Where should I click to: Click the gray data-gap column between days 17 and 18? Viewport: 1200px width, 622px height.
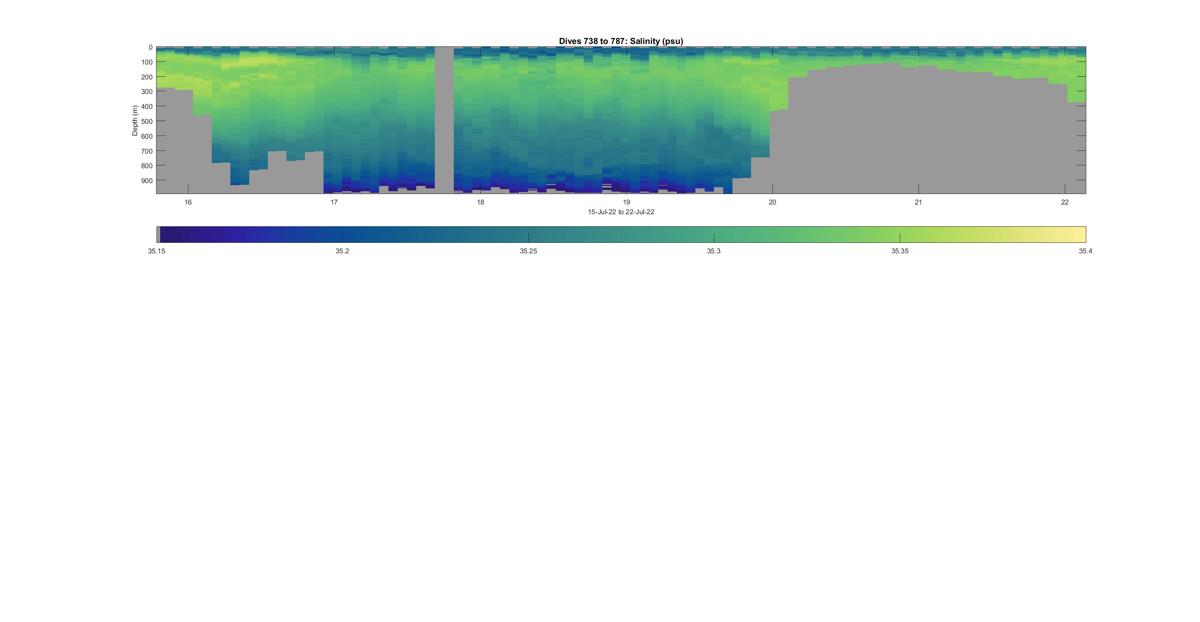click(444, 119)
